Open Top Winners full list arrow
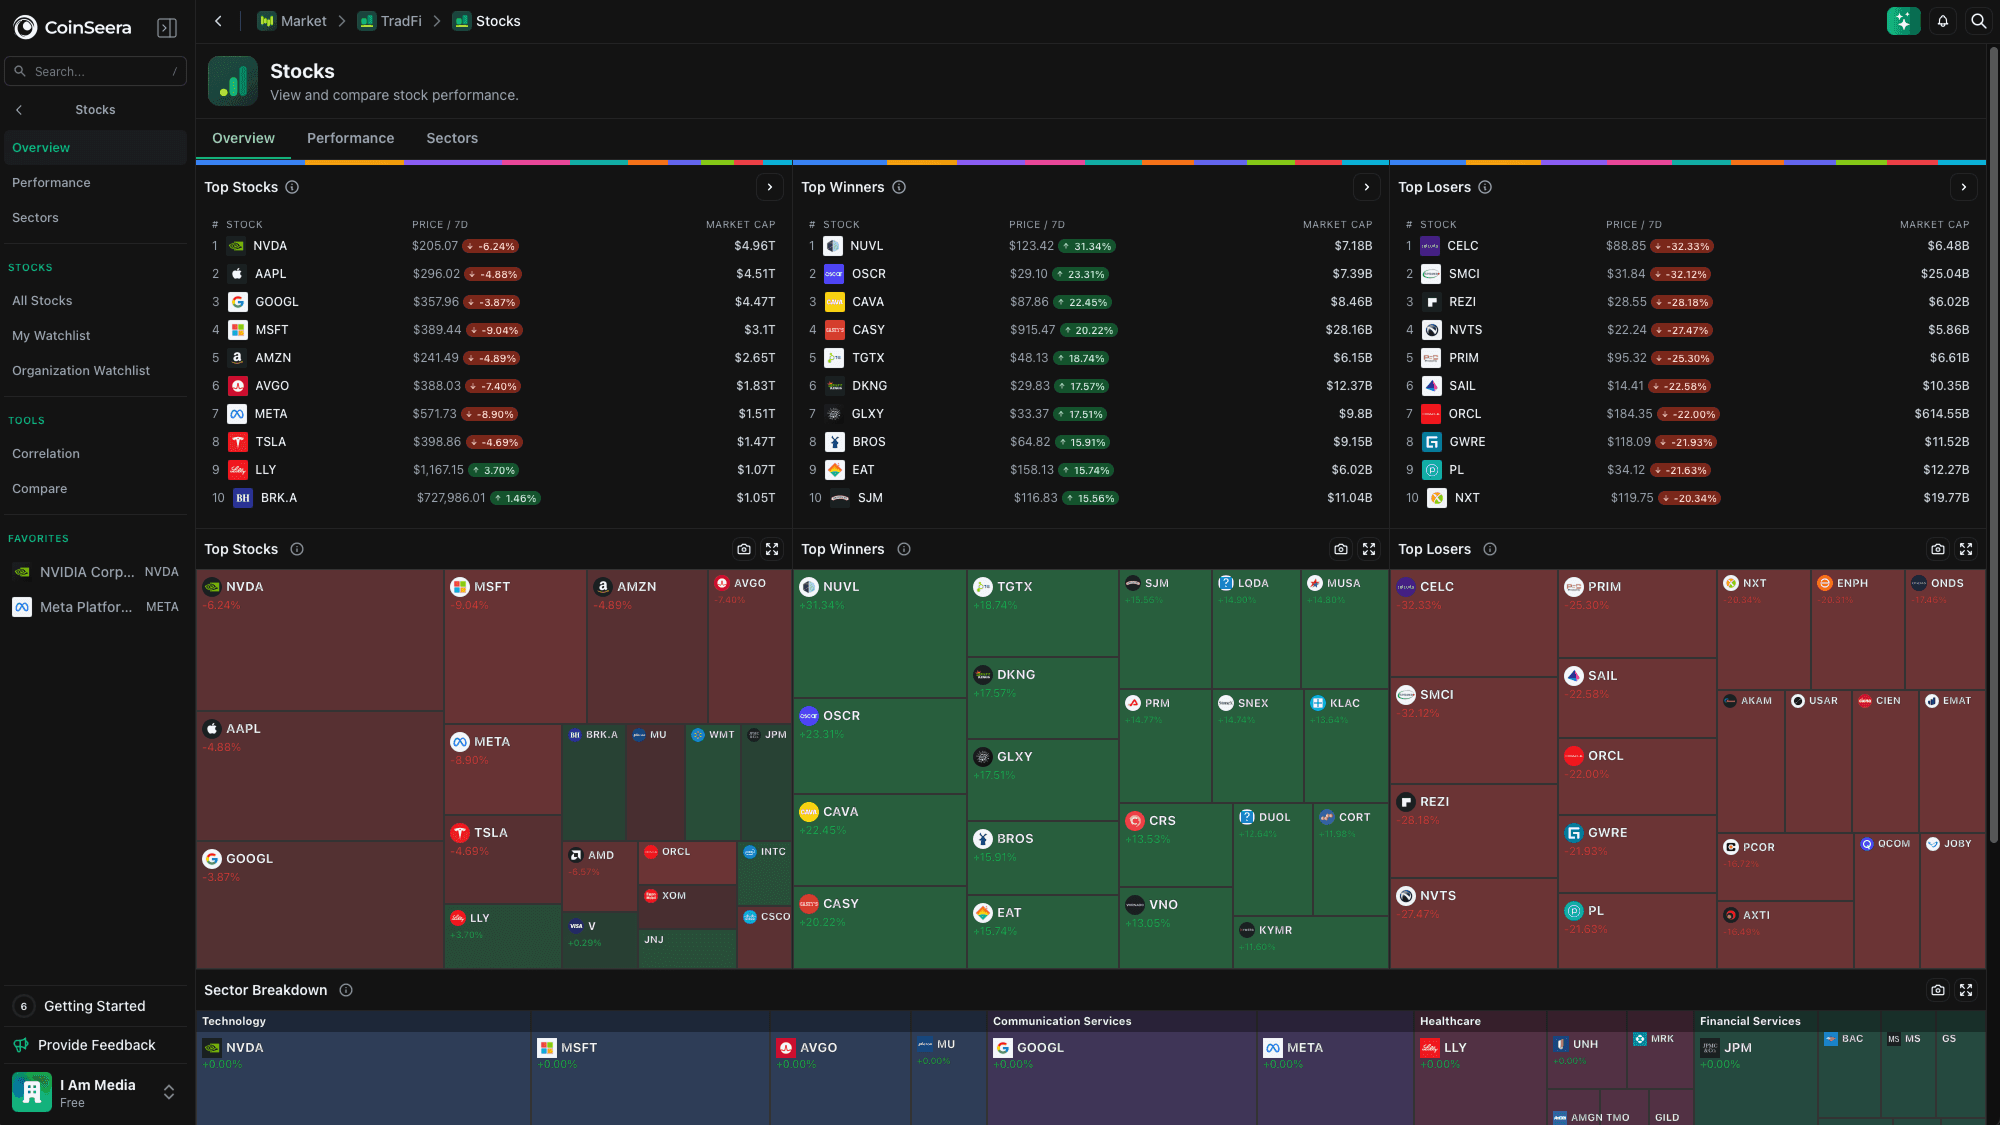The image size is (2000, 1125). pyautogui.click(x=1367, y=187)
